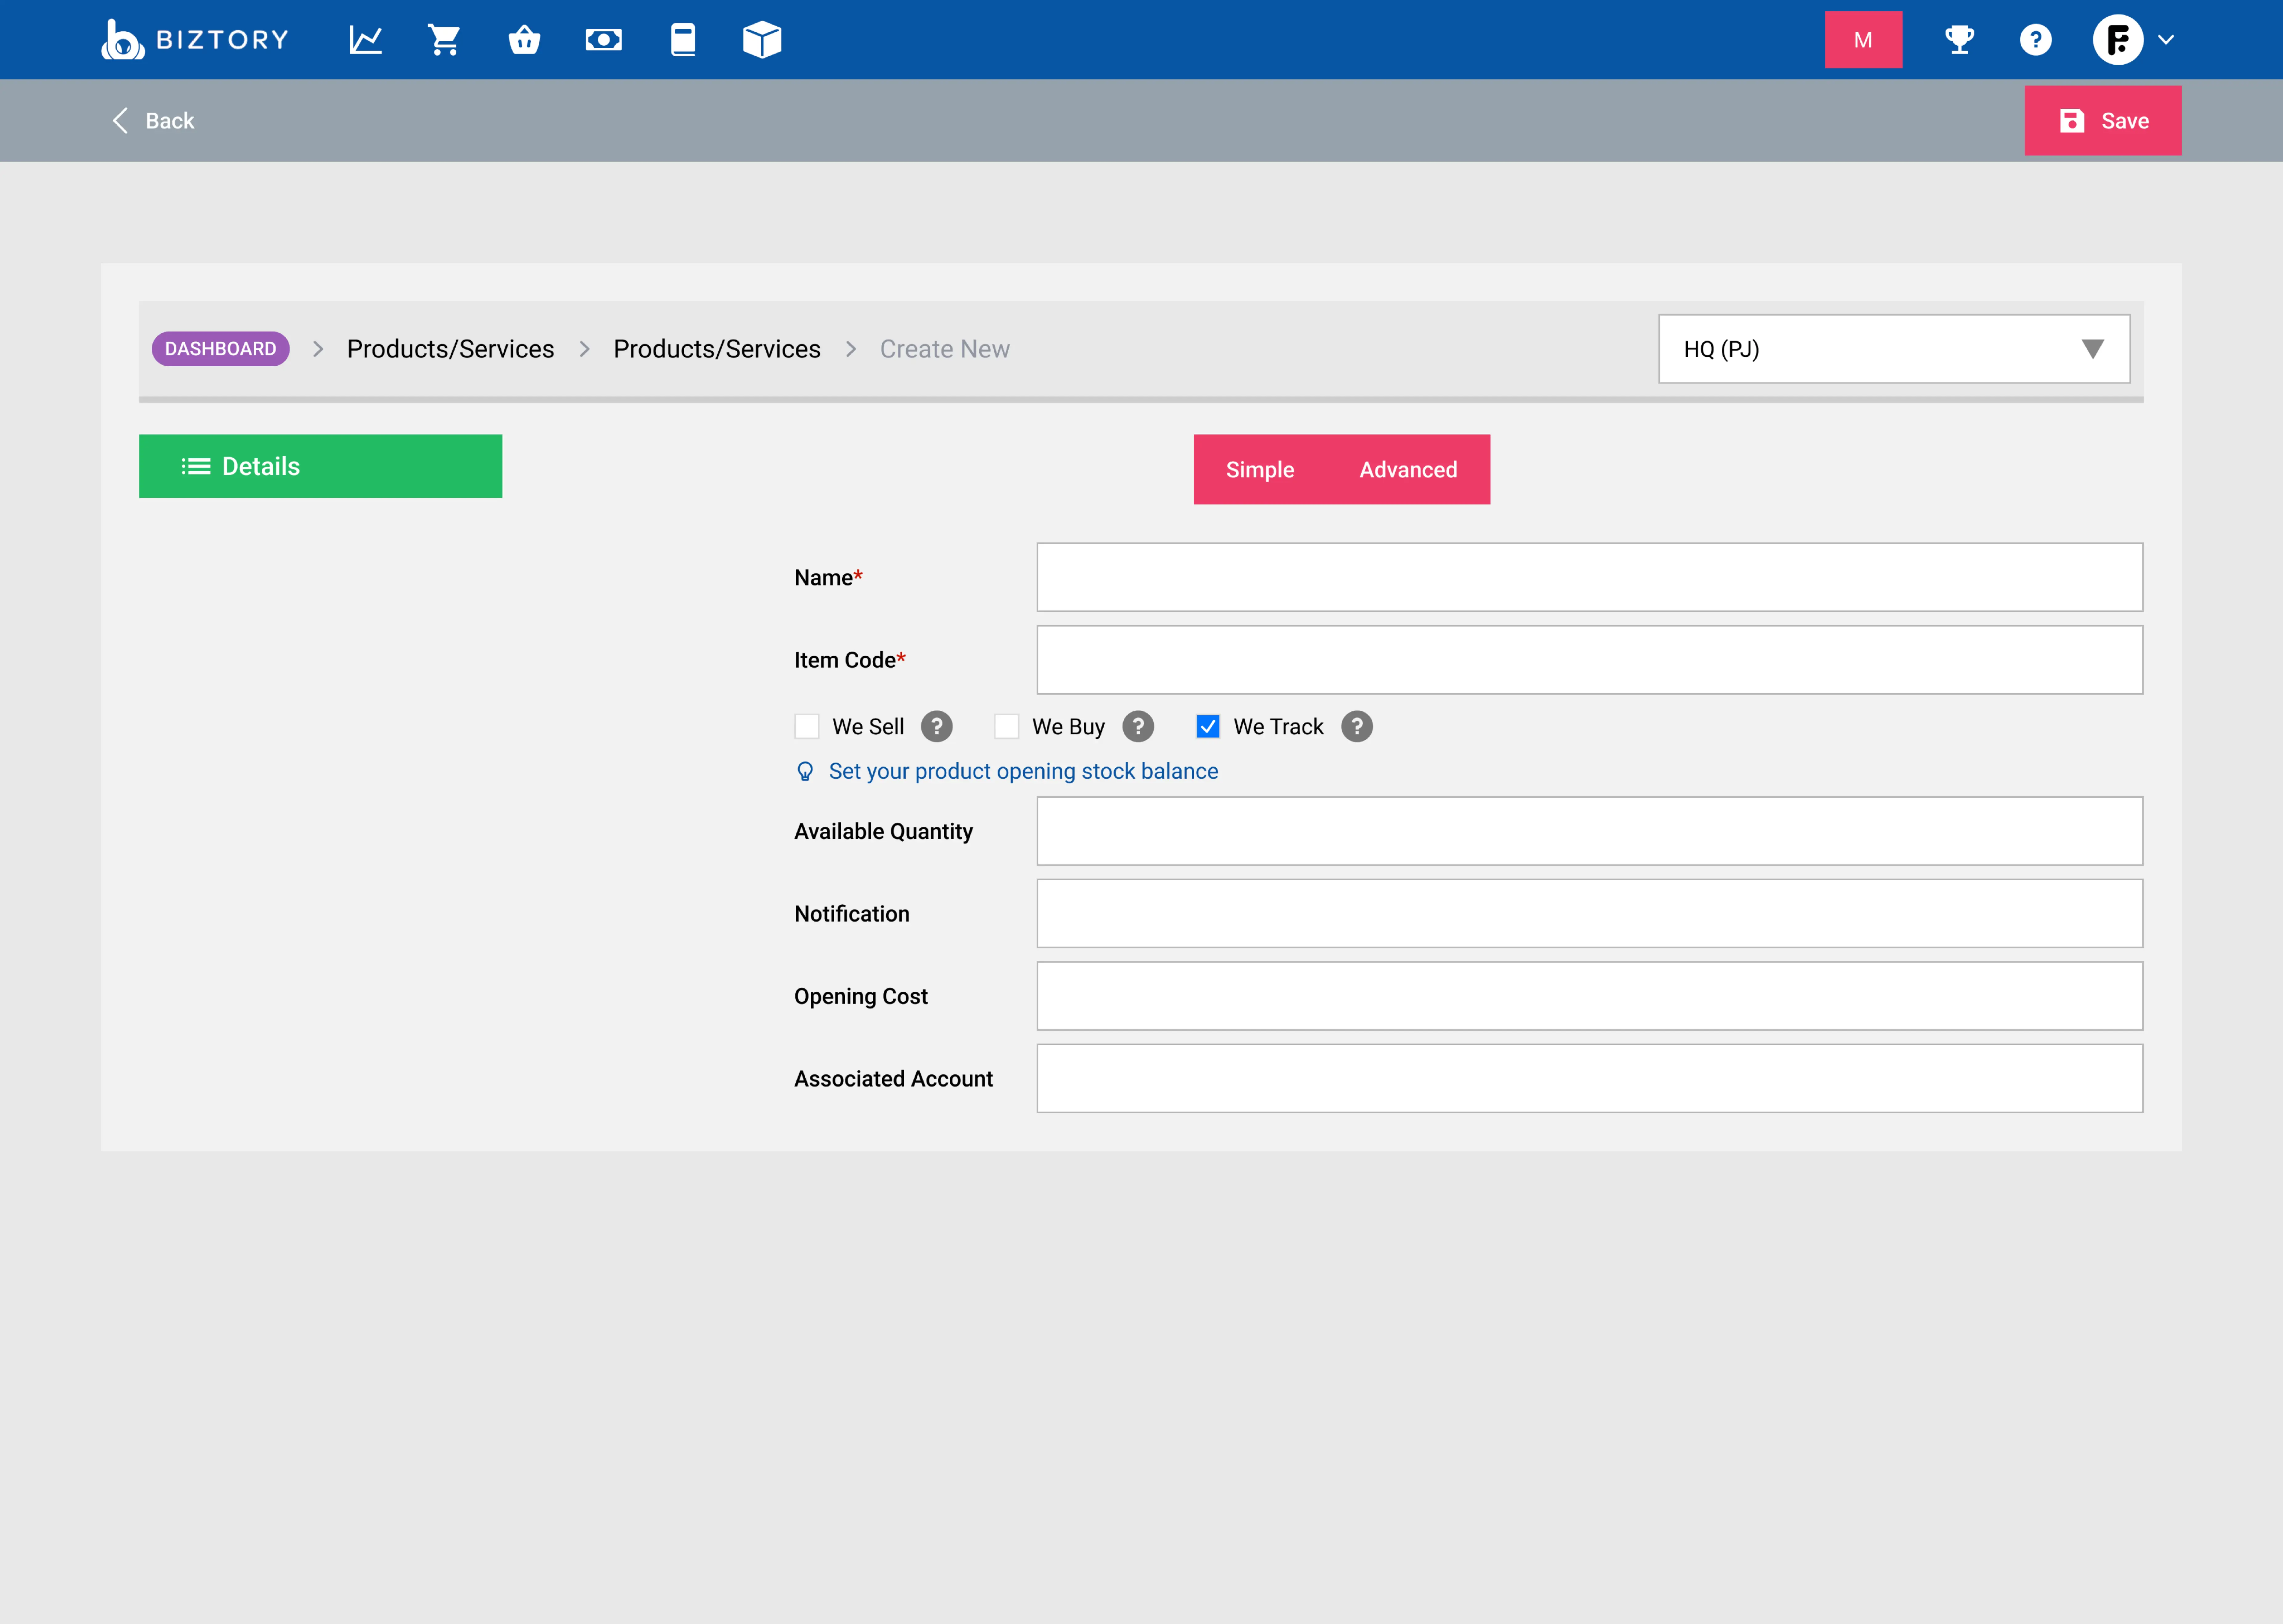Open second Products/Services breadcrumb
This screenshot has width=2283, height=1624.
(717, 349)
